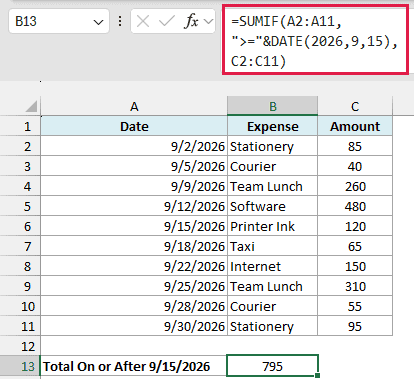The width and height of the screenshot is (414, 379).
Task: Click the Printer Ink expense cell
Action: pos(273,226)
